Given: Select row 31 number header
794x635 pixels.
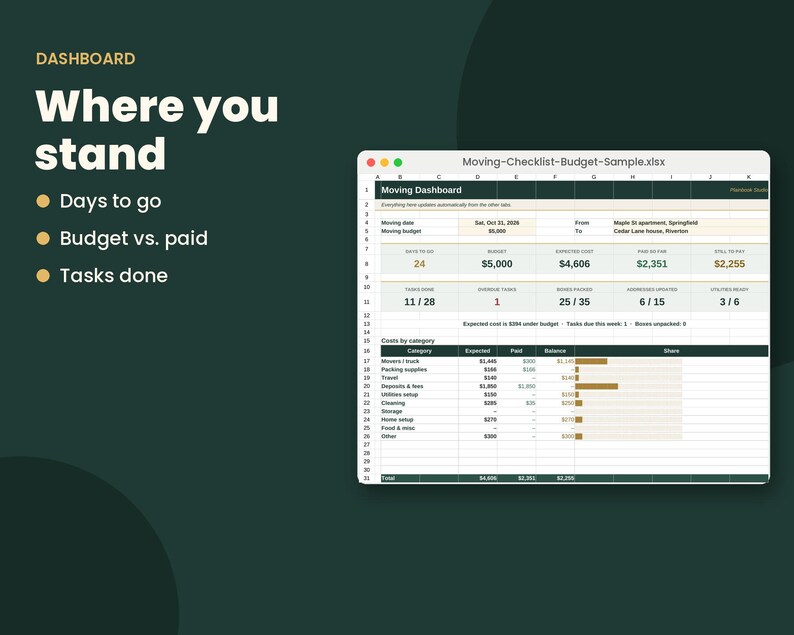Looking at the screenshot, I should click(367, 478).
